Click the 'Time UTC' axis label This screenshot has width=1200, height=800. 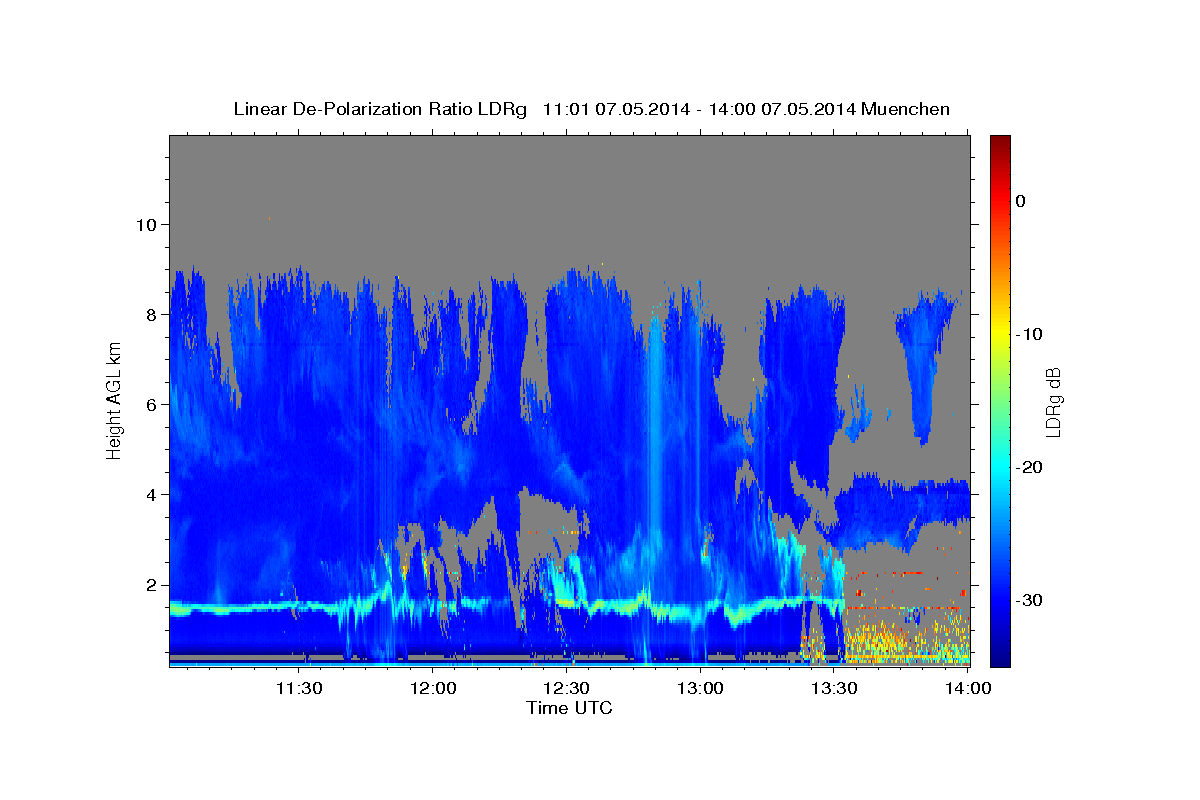(x=569, y=708)
